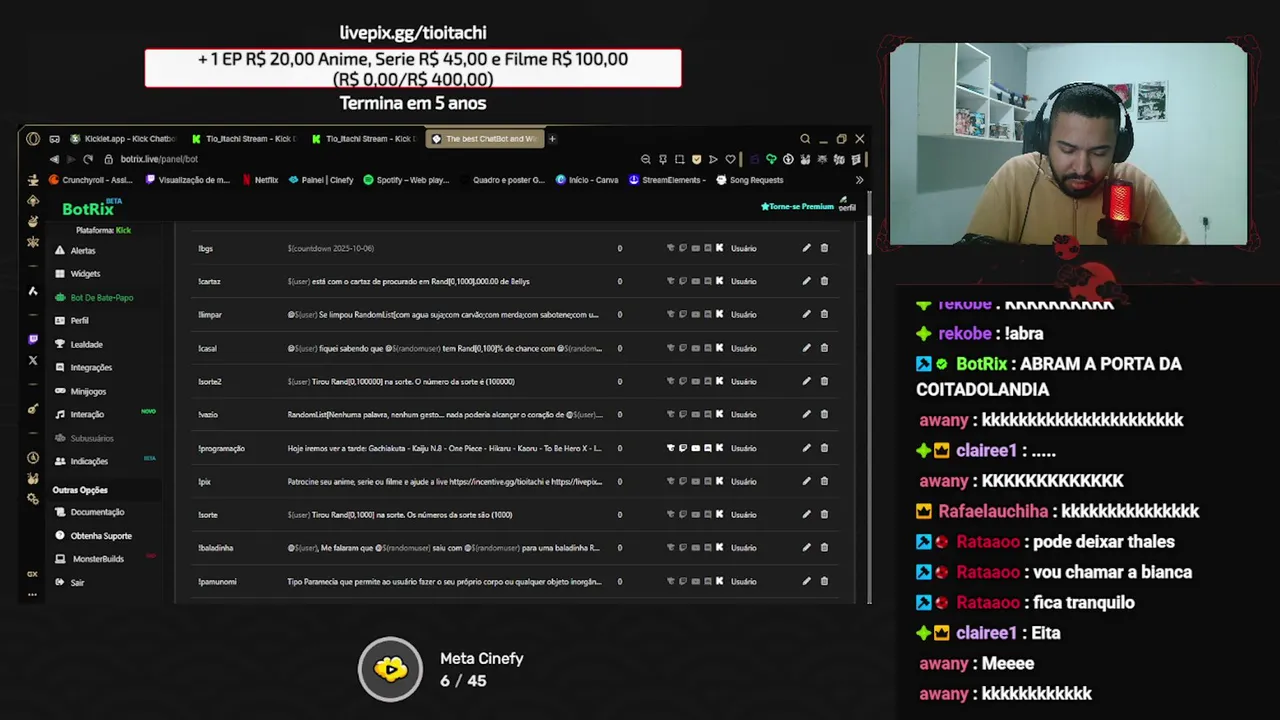Viewport: 1280px width, 720px height.
Task: Toggle Kick platform icon on !sorte row
Action: click(719, 515)
